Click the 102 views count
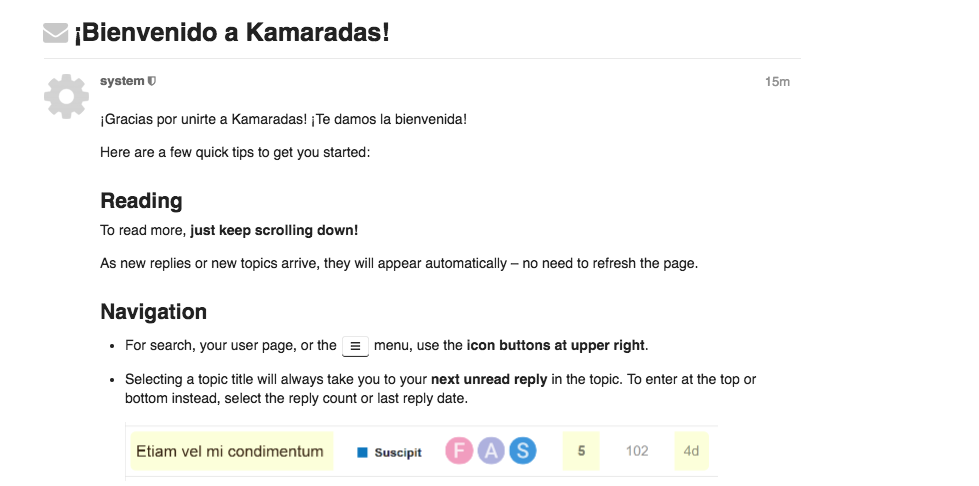The image size is (979, 486). [637, 451]
